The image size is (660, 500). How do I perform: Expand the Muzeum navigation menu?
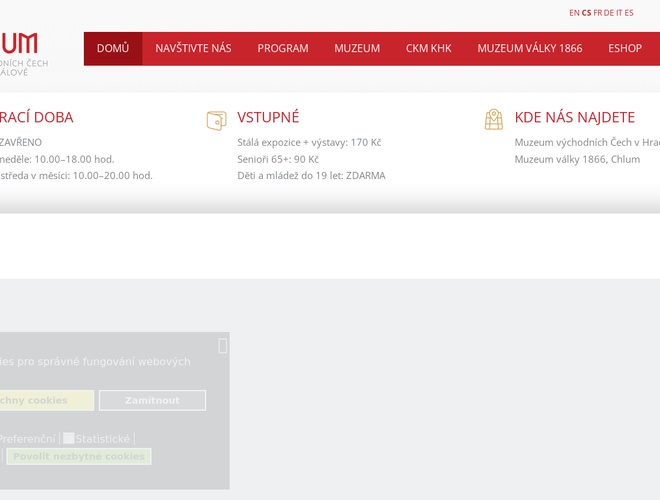coord(357,48)
